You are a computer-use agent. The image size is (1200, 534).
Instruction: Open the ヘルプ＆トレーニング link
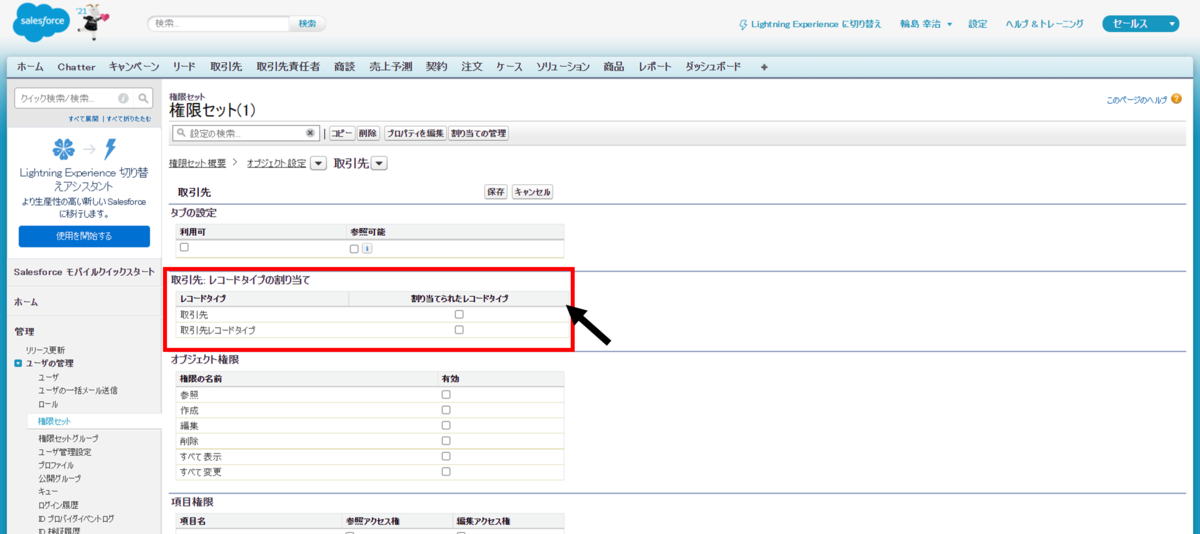pyautogui.click(x=1044, y=24)
